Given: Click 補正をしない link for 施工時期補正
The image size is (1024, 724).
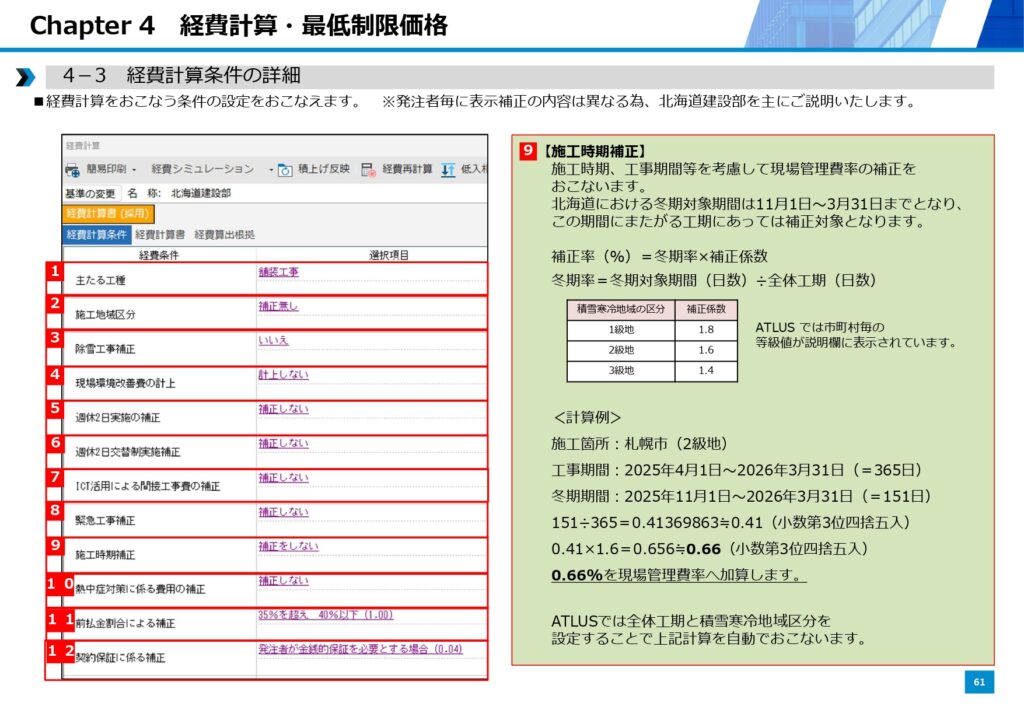Looking at the screenshot, I should (288, 546).
